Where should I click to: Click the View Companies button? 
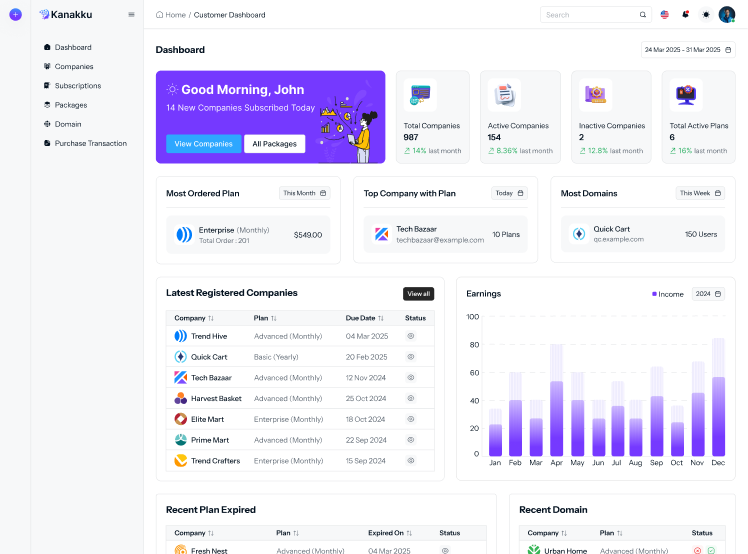203,144
